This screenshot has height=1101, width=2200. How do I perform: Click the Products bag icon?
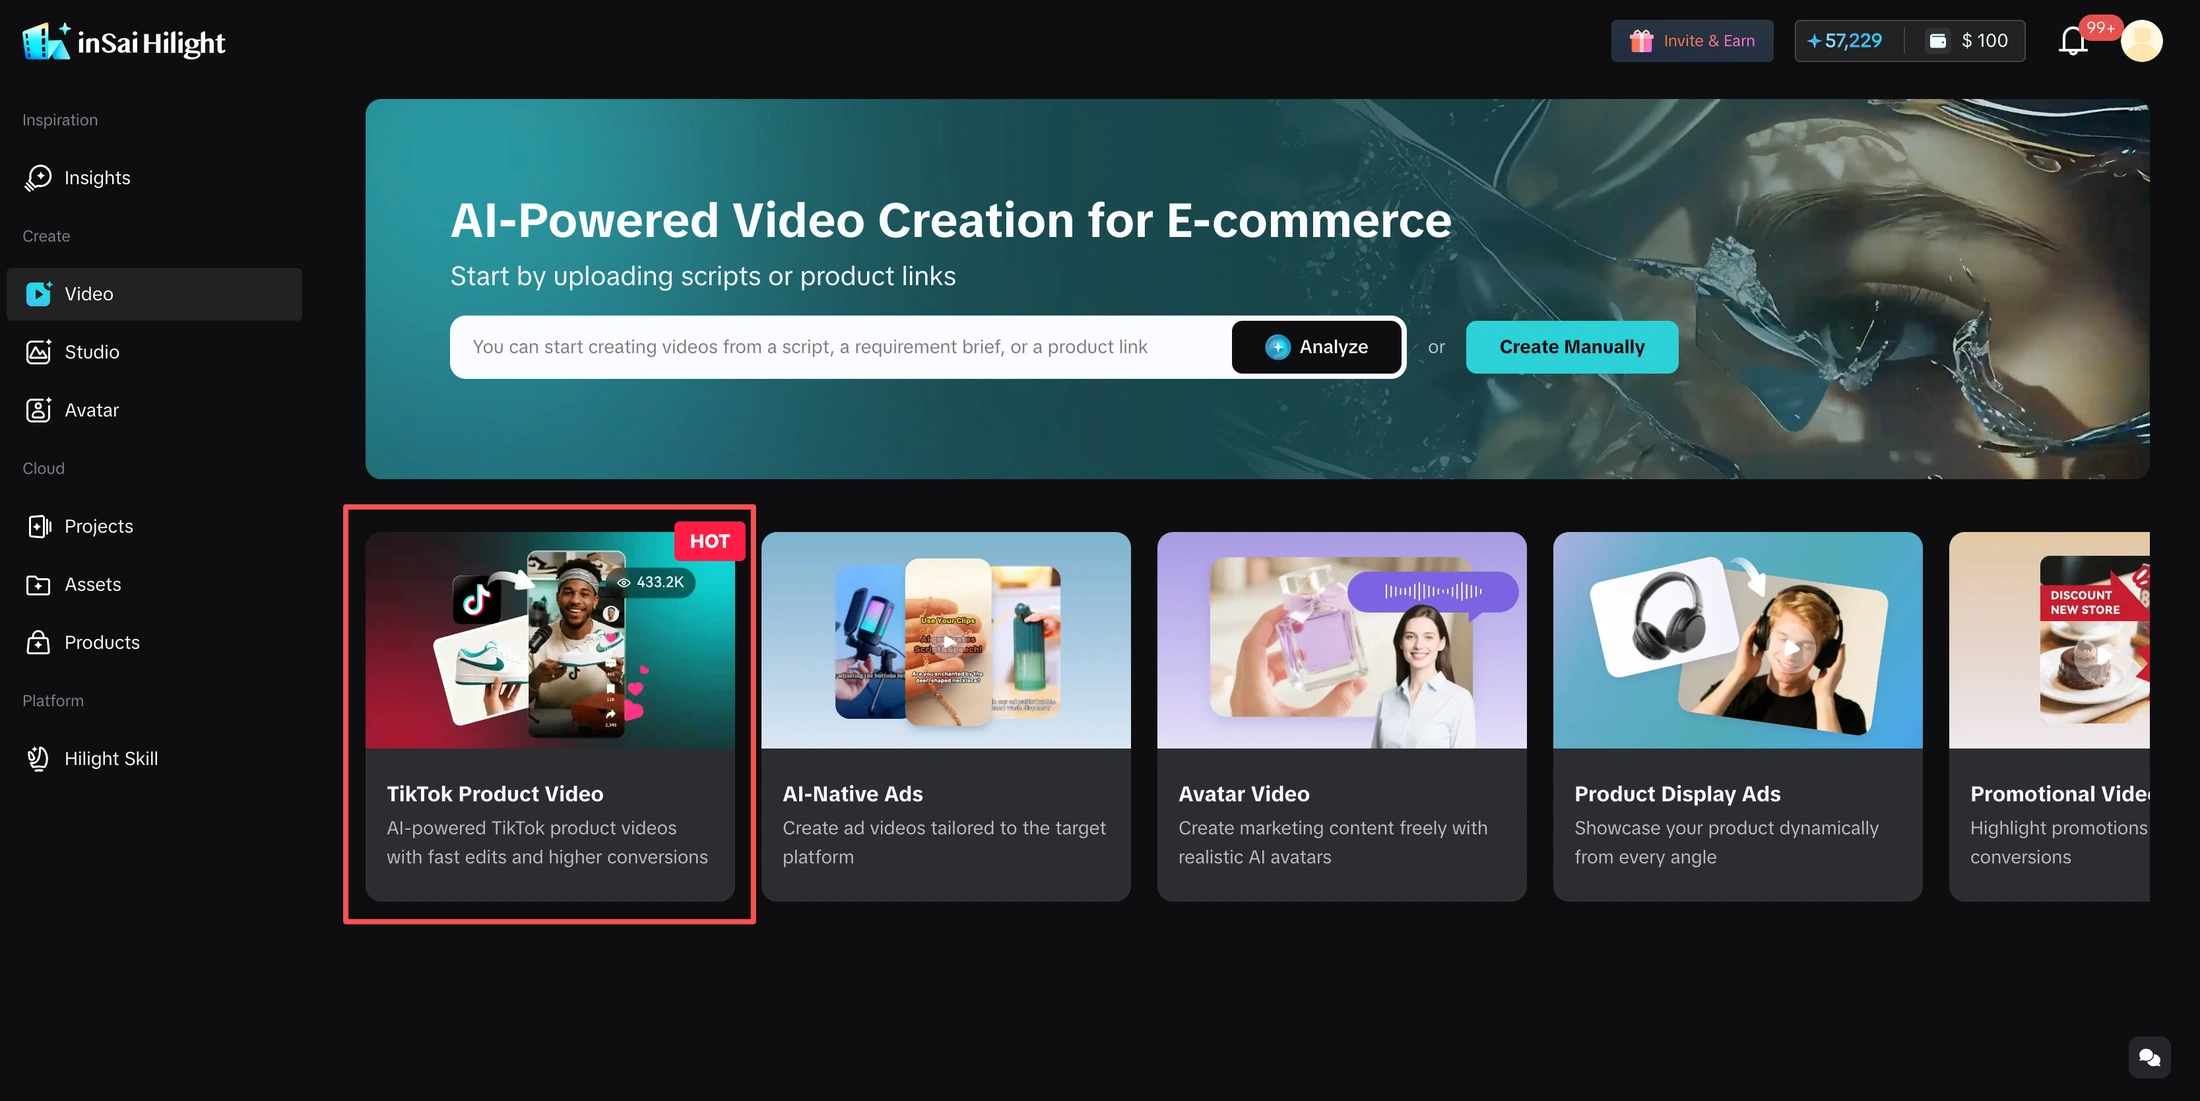pyautogui.click(x=38, y=642)
